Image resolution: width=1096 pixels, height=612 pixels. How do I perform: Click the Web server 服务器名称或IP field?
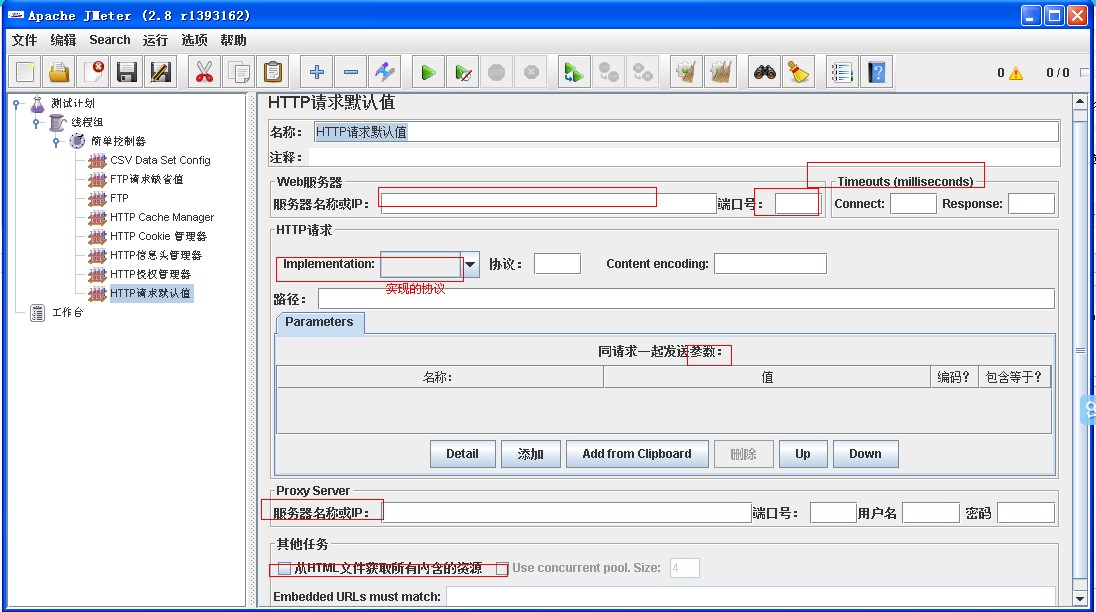click(x=549, y=204)
